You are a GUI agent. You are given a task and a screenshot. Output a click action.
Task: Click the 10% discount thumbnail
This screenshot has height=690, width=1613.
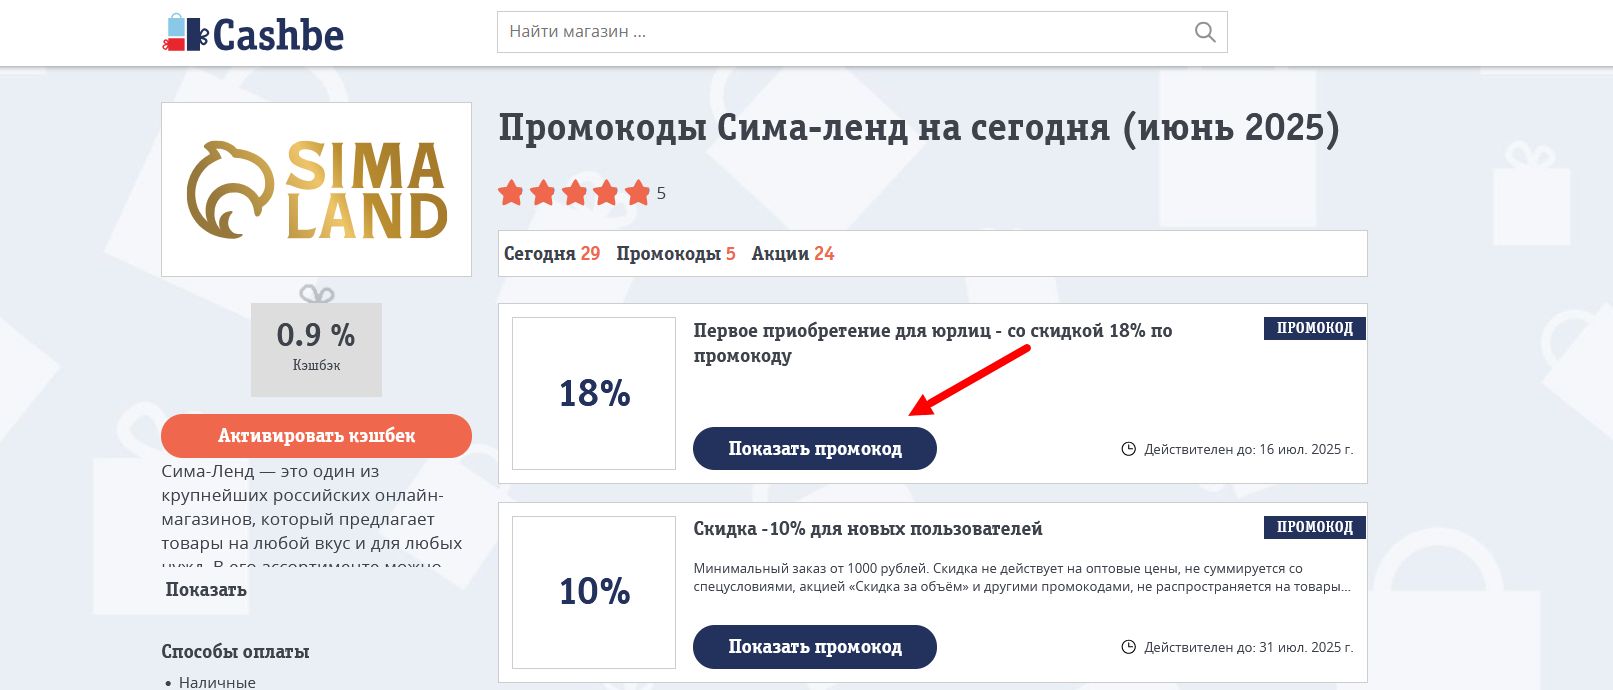tap(594, 592)
